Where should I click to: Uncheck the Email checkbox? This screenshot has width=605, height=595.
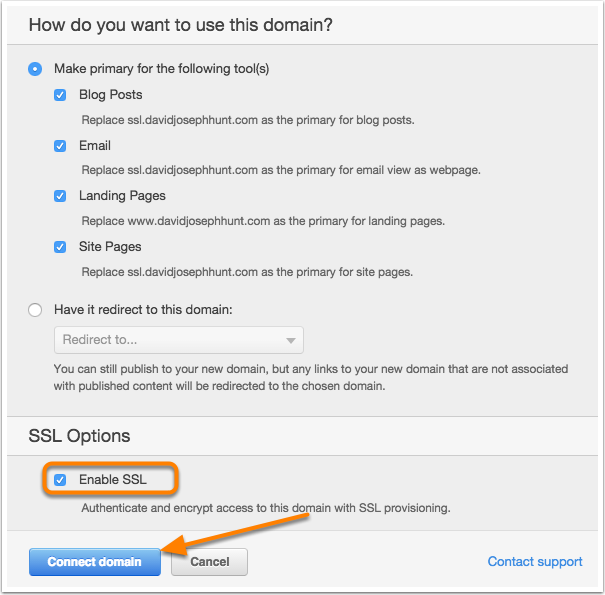(60, 146)
